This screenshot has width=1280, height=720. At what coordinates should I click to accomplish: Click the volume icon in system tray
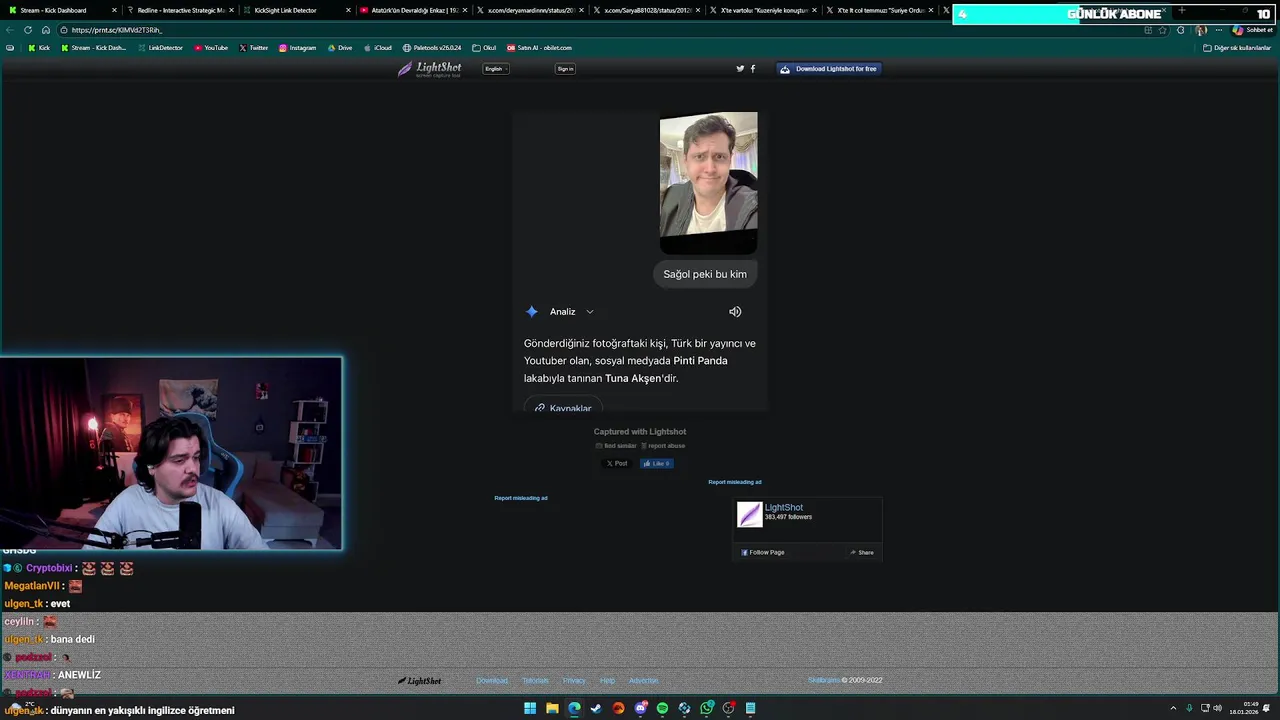point(1217,708)
